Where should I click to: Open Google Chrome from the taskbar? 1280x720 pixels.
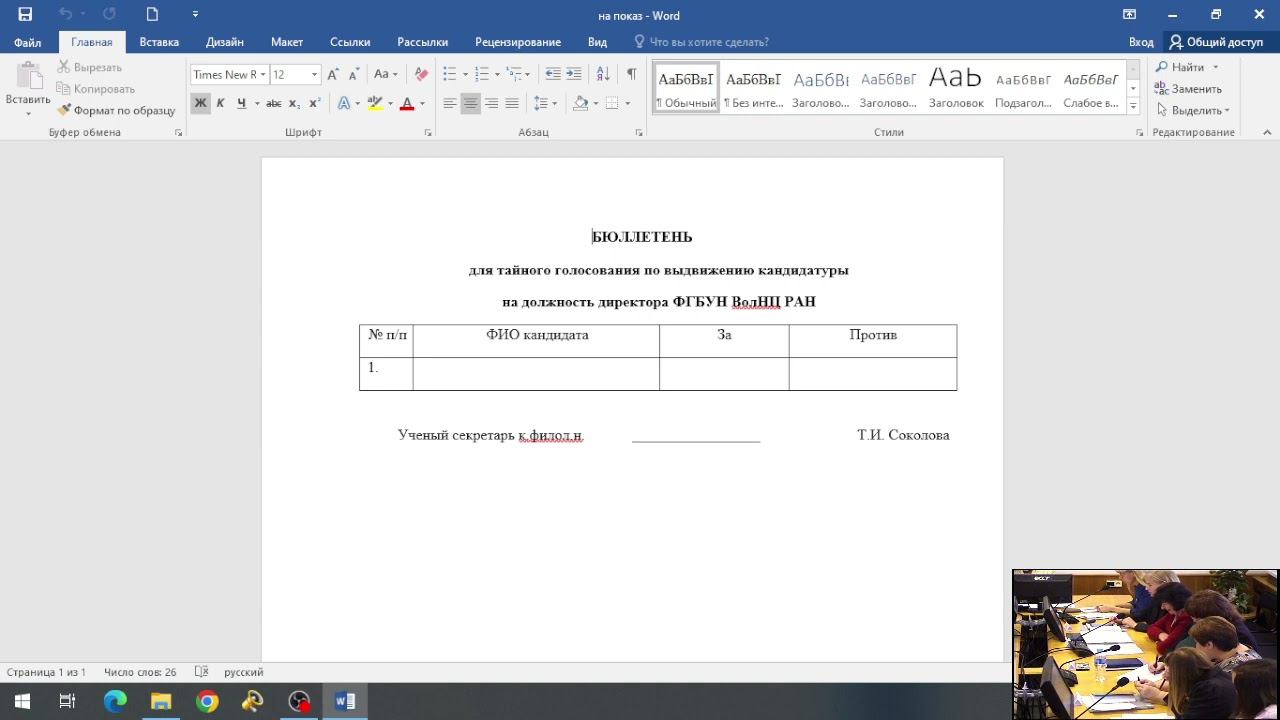coord(207,701)
